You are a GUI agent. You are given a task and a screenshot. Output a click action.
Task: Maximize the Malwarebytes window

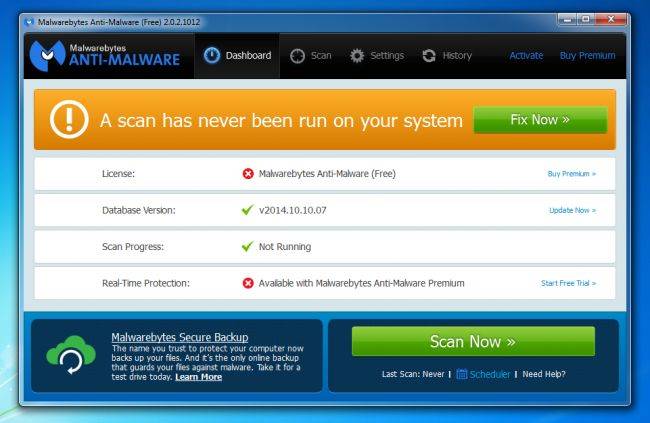click(586, 19)
